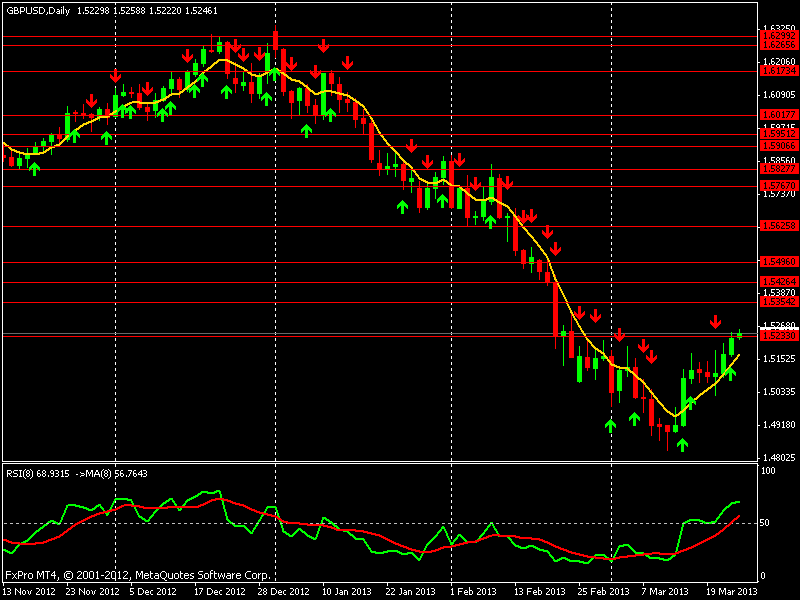Select the 1.54960 price level label
The height and width of the screenshot is (600, 800).
tap(779, 262)
